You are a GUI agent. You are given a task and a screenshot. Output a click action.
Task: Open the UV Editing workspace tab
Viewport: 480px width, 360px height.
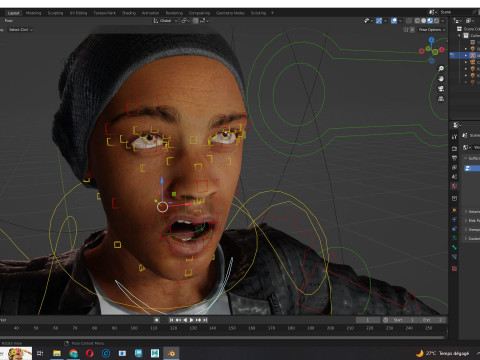(78, 13)
